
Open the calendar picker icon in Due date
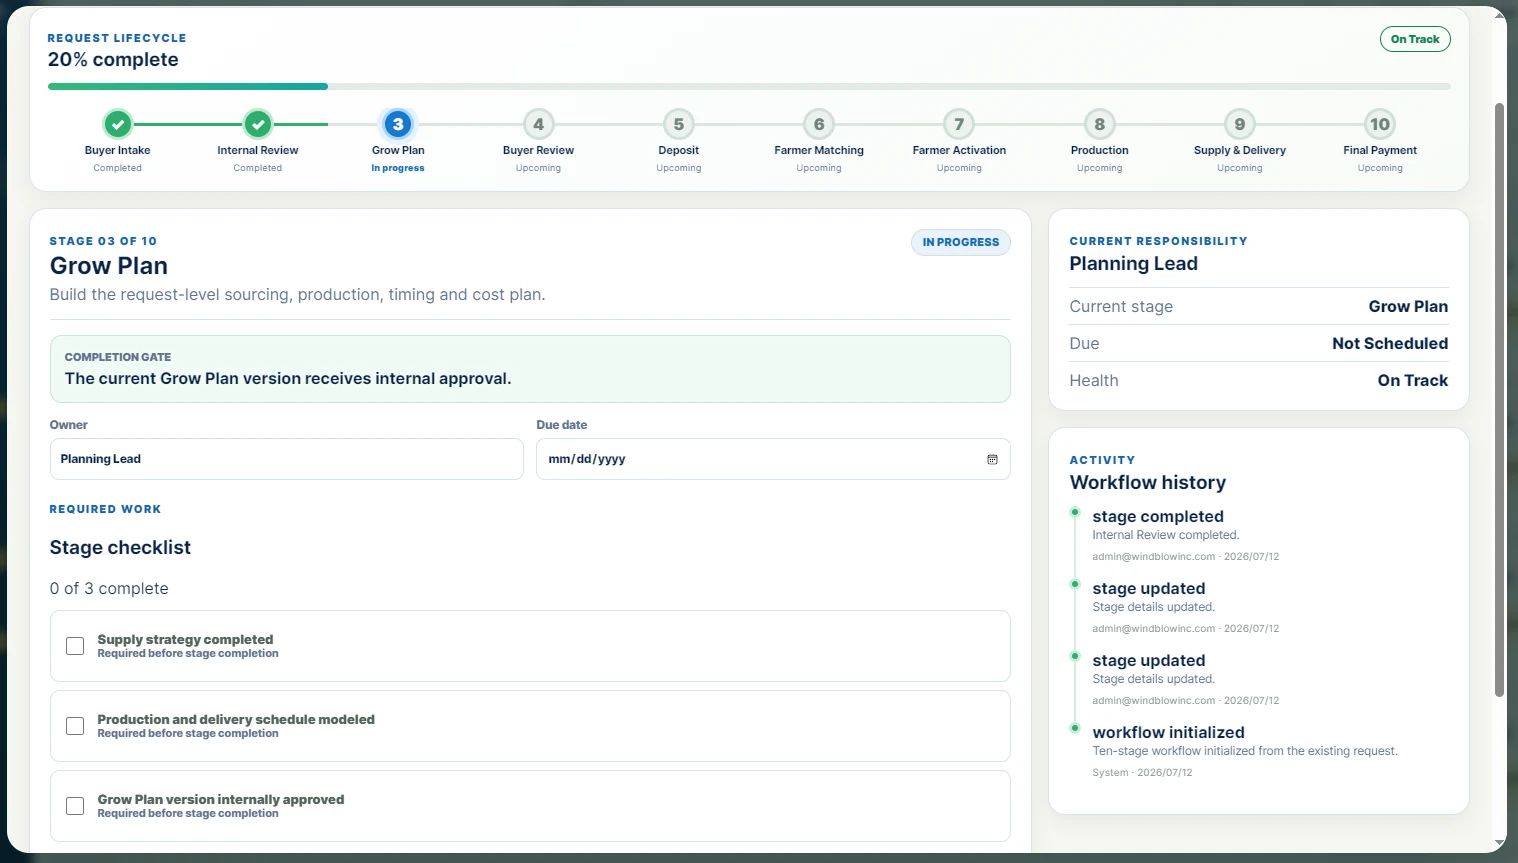[992, 459]
